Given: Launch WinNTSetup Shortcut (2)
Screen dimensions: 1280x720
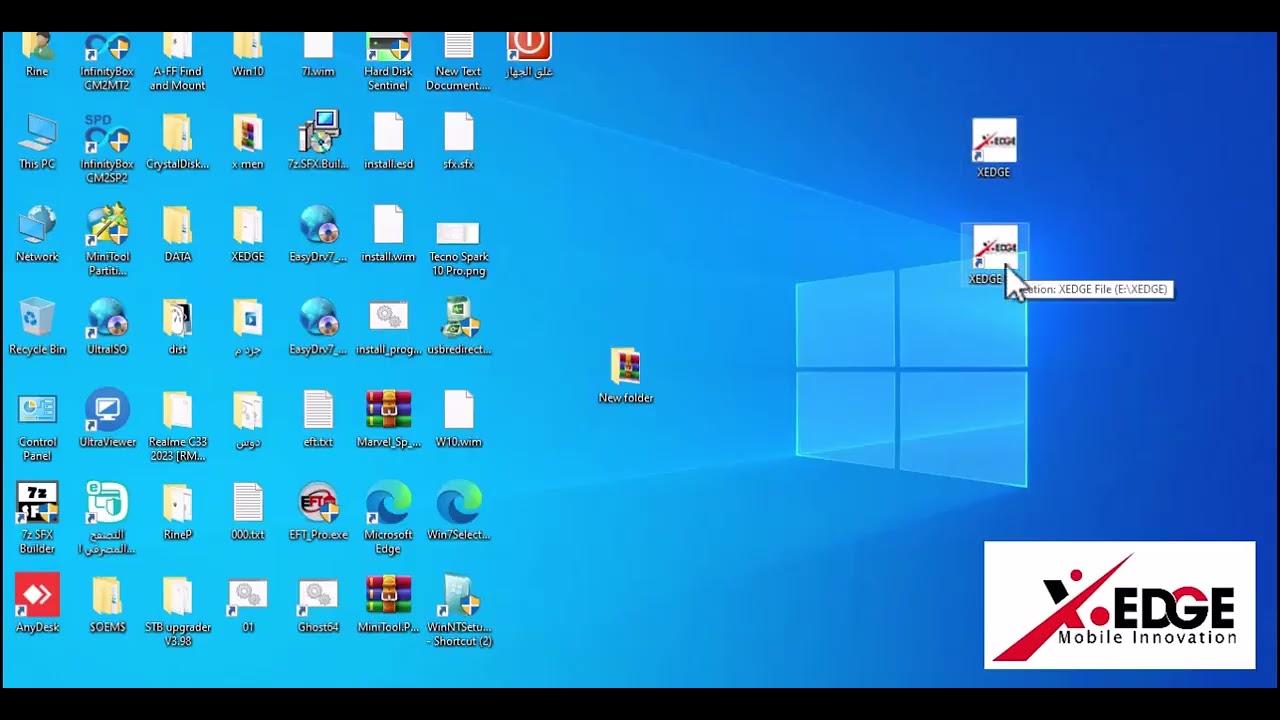Looking at the screenshot, I should coord(458,612).
